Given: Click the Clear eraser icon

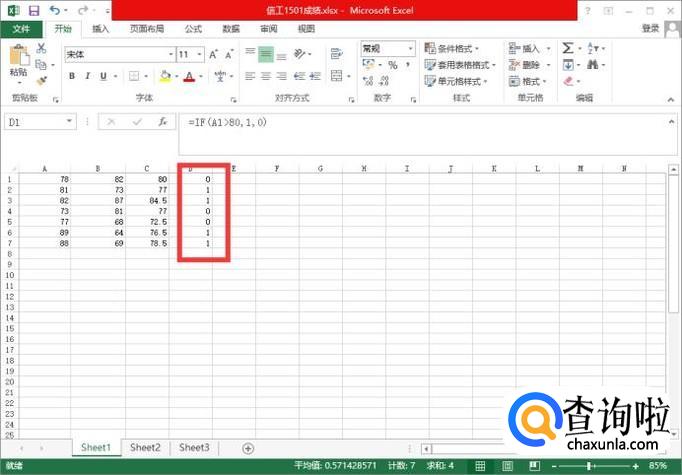Looking at the screenshot, I should (x=568, y=81).
